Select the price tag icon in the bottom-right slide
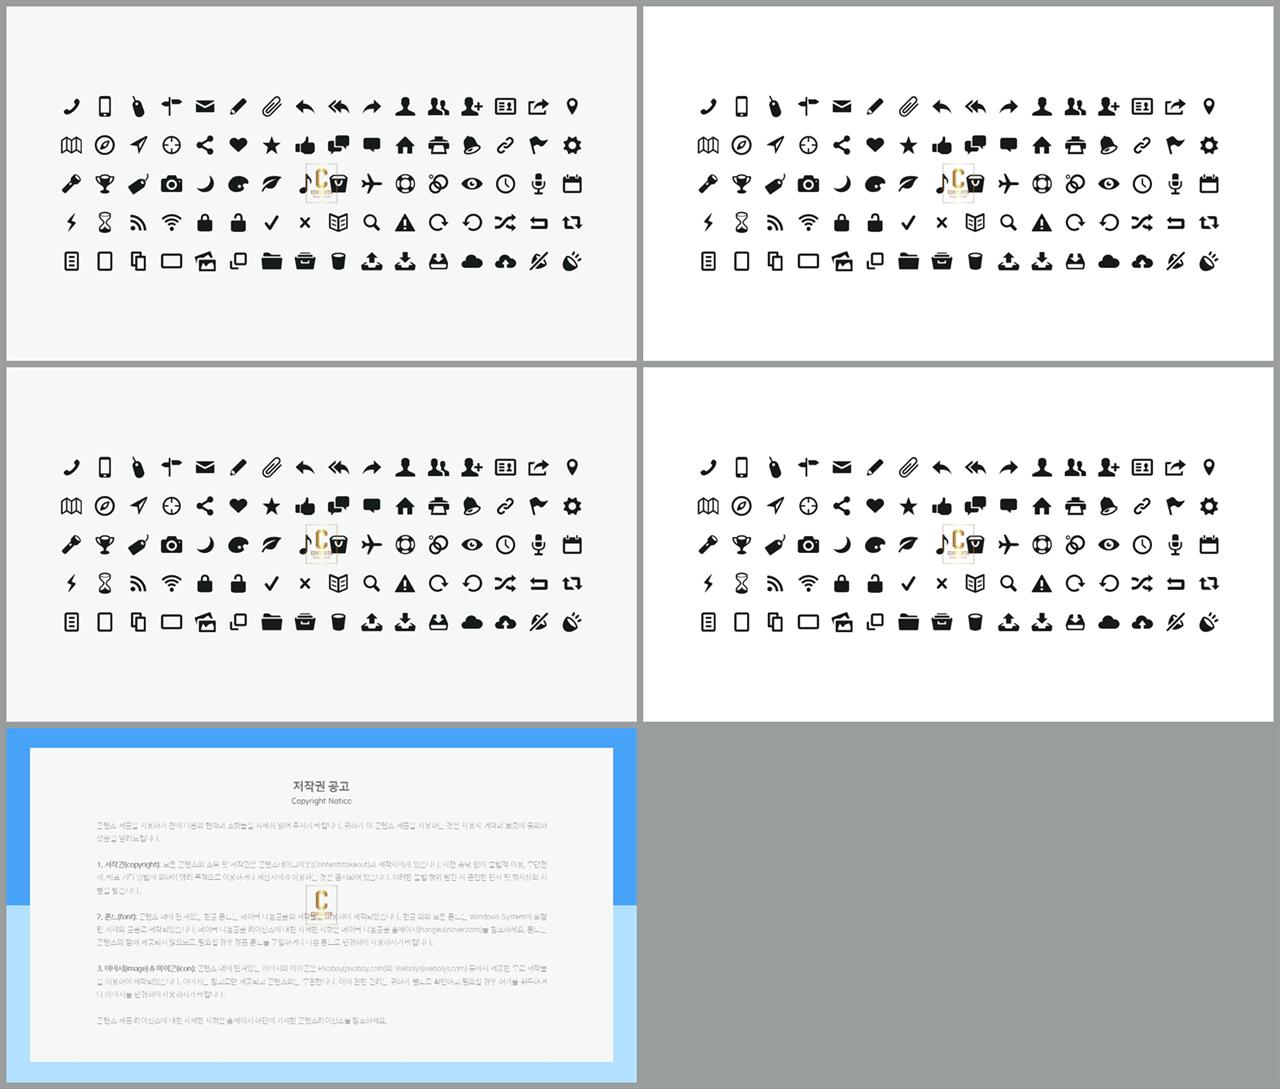This screenshot has width=1280, height=1089. coord(775,545)
